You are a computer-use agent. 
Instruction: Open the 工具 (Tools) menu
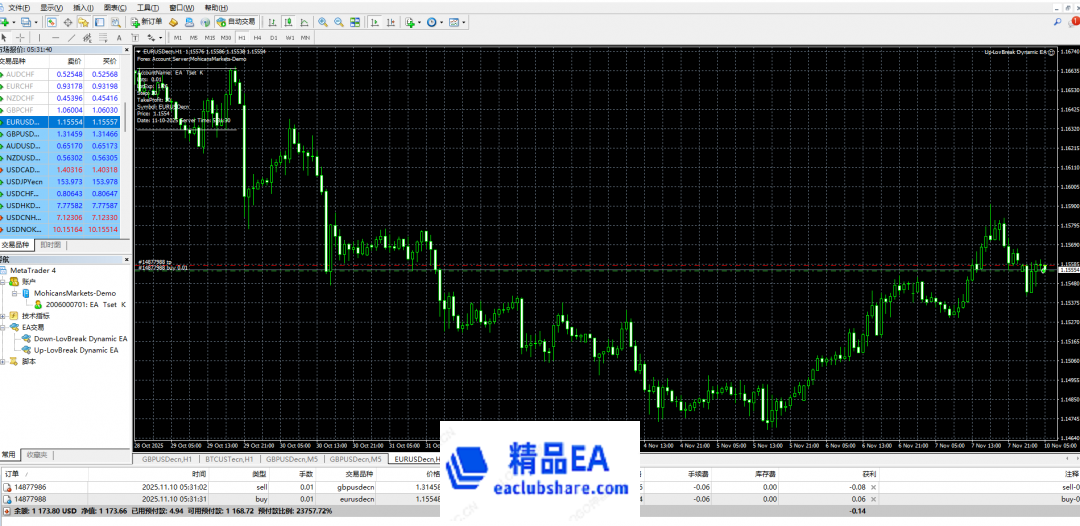[146, 7]
